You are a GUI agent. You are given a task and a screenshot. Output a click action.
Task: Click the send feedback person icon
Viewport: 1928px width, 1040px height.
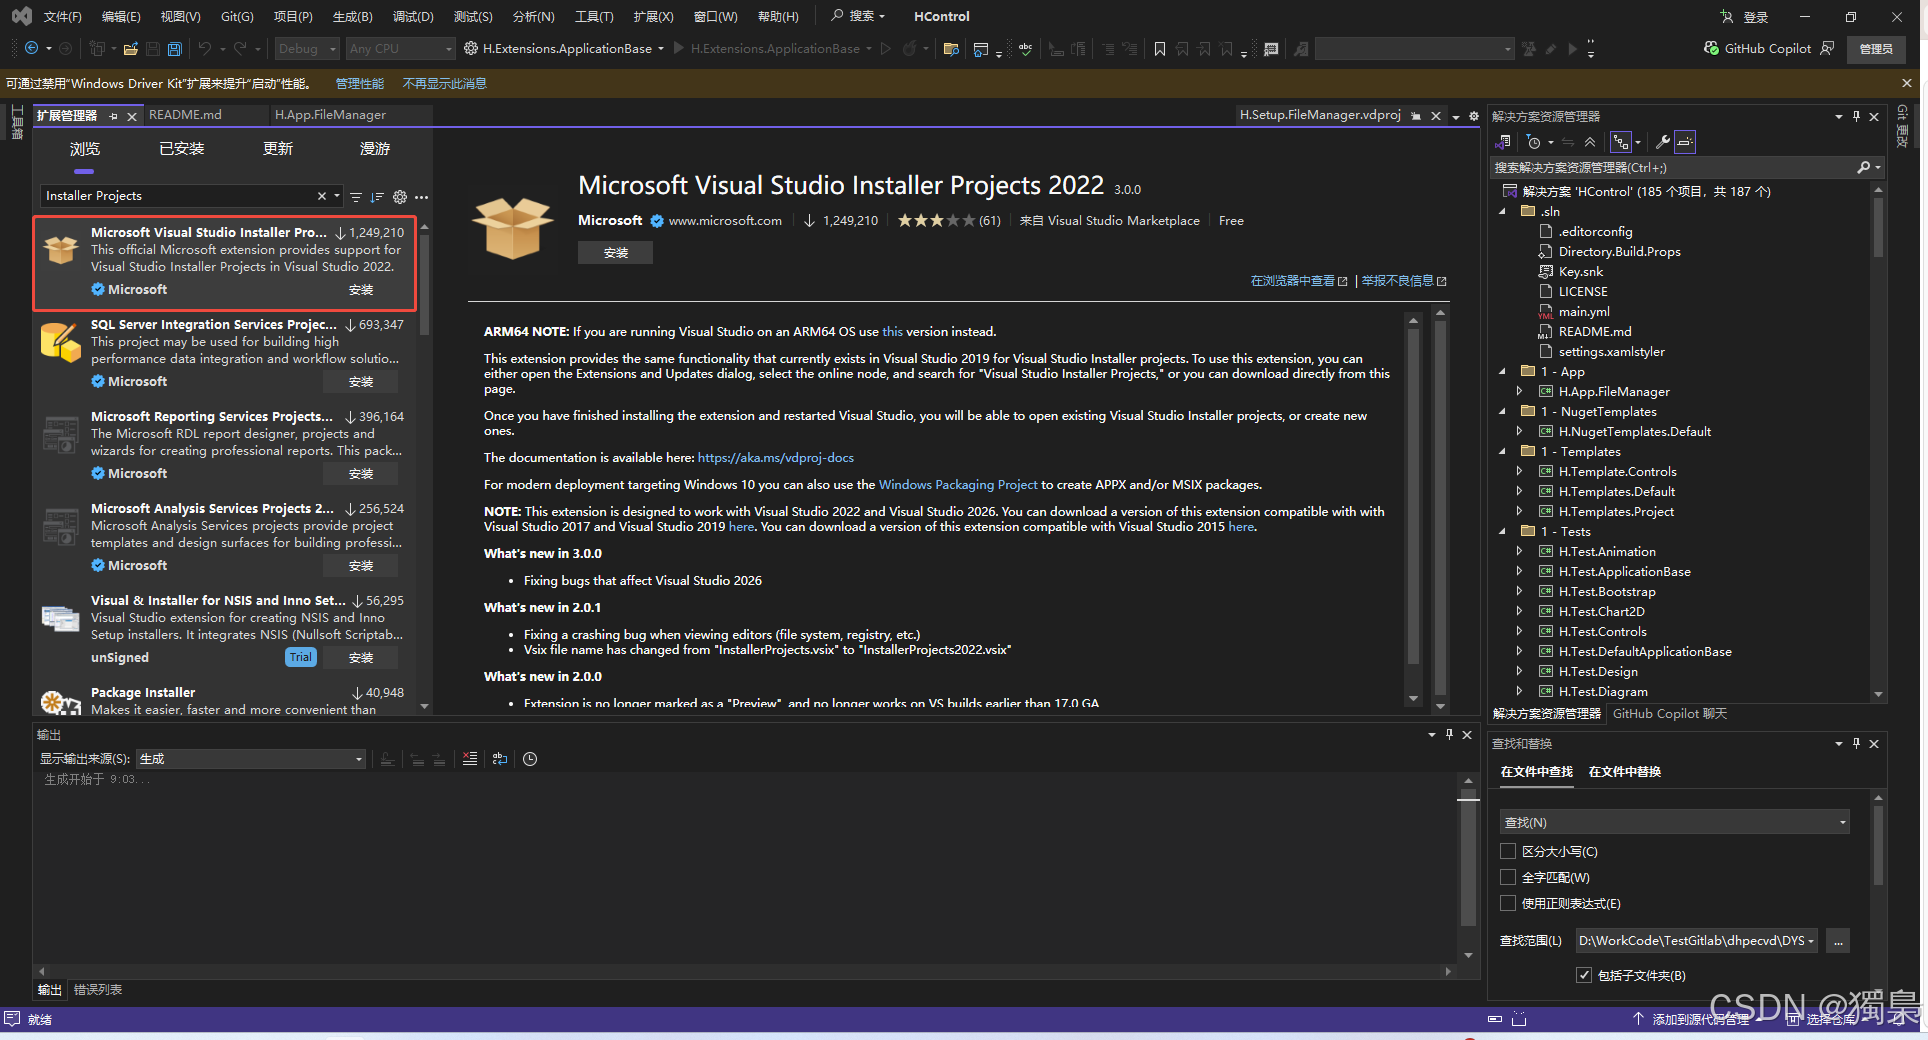click(x=1827, y=48)
